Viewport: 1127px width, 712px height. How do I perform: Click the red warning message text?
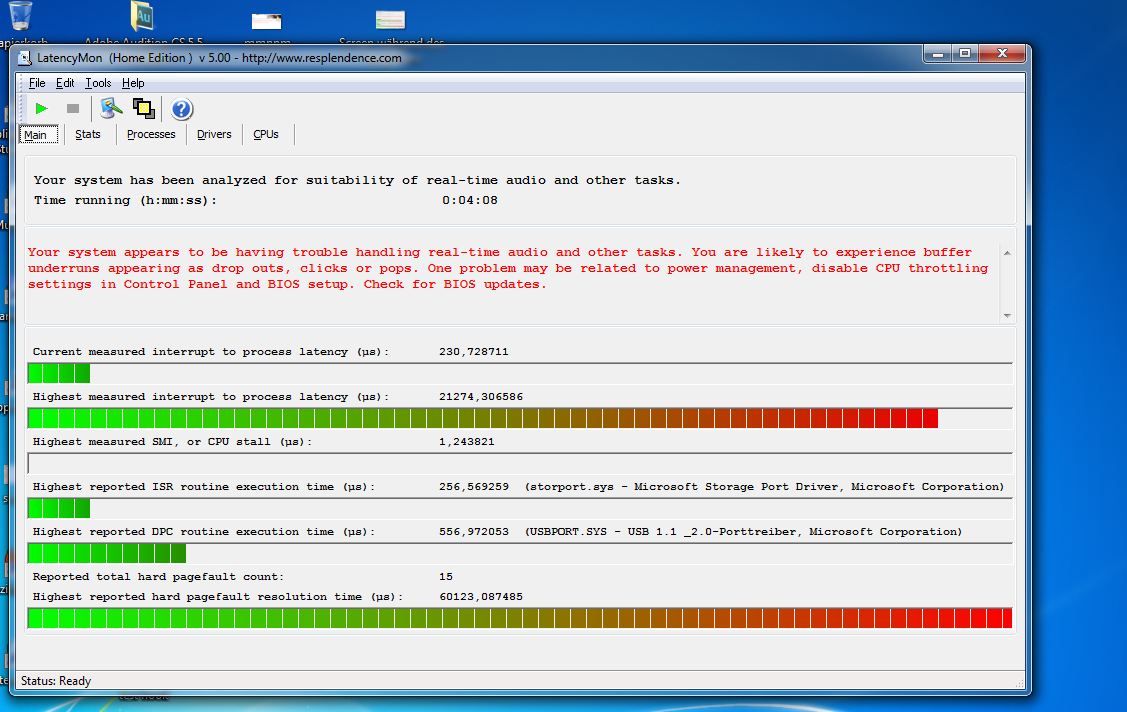pos(508,268)
